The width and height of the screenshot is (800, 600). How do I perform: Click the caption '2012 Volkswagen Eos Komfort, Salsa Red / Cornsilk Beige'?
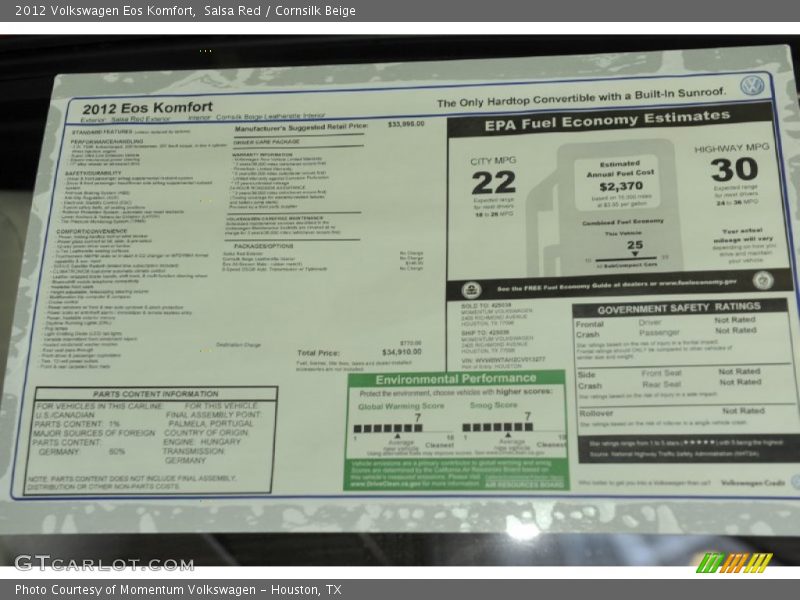(185, 11)
